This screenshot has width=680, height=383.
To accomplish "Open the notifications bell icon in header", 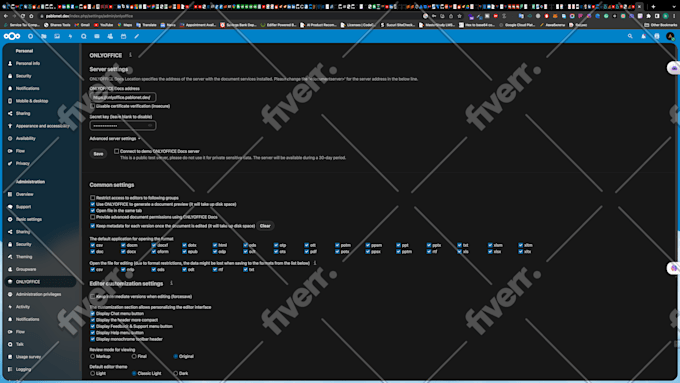I will pyautogui.click(x=644, y=36).
